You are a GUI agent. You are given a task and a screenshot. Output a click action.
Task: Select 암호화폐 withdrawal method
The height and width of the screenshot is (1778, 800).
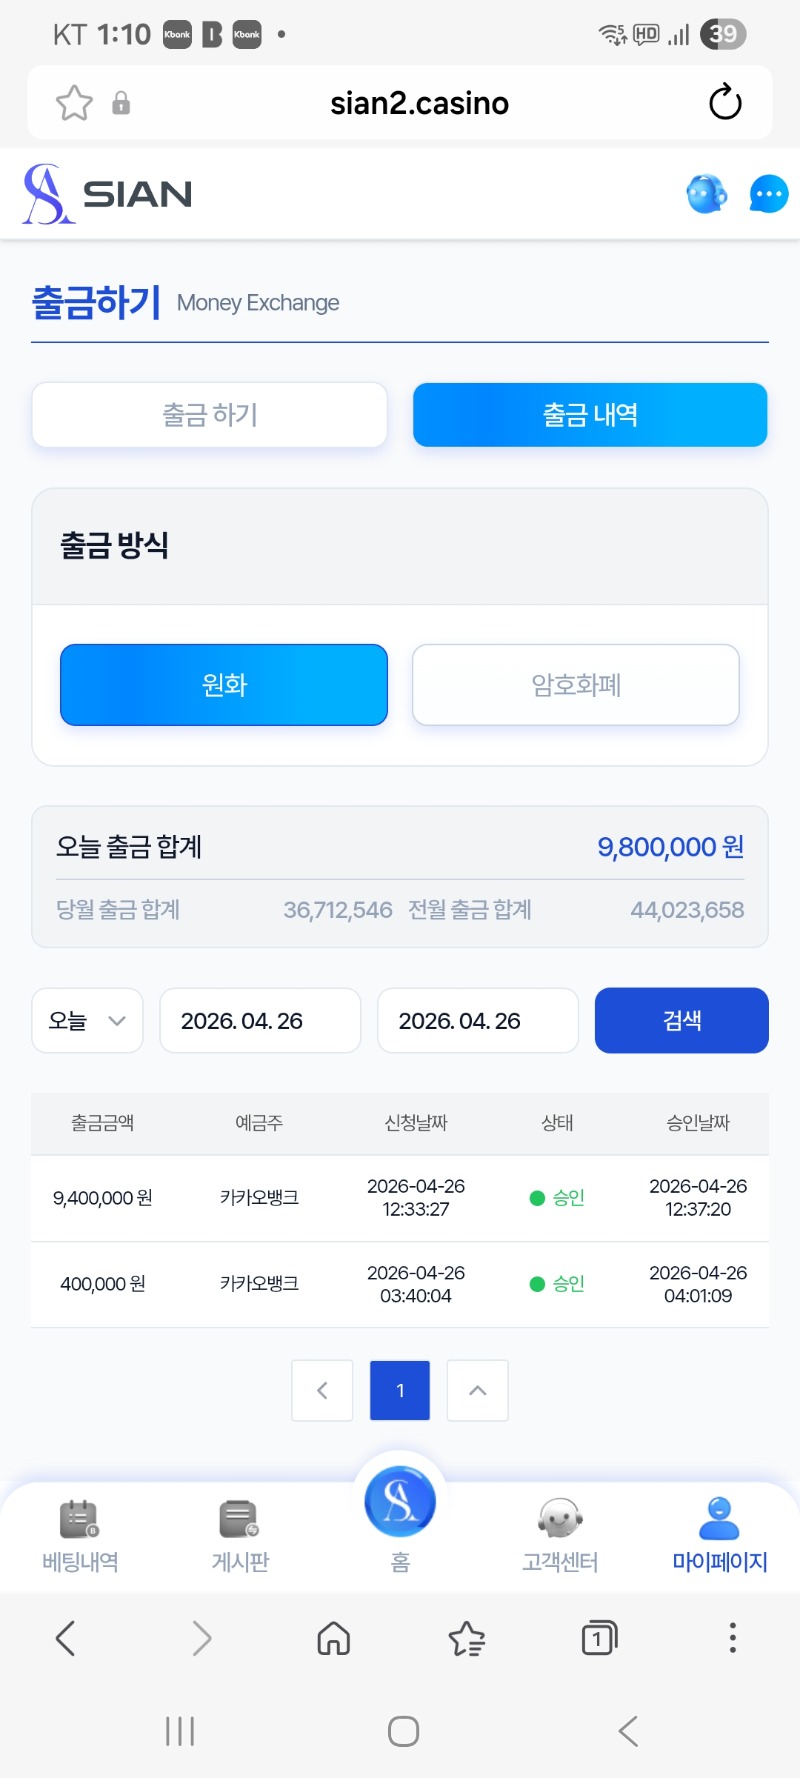click(x=576, y=685)
